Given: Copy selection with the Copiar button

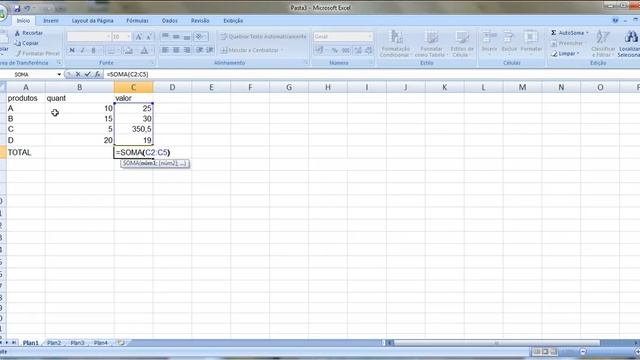Looking at the screenshot, I should [27, 43].
